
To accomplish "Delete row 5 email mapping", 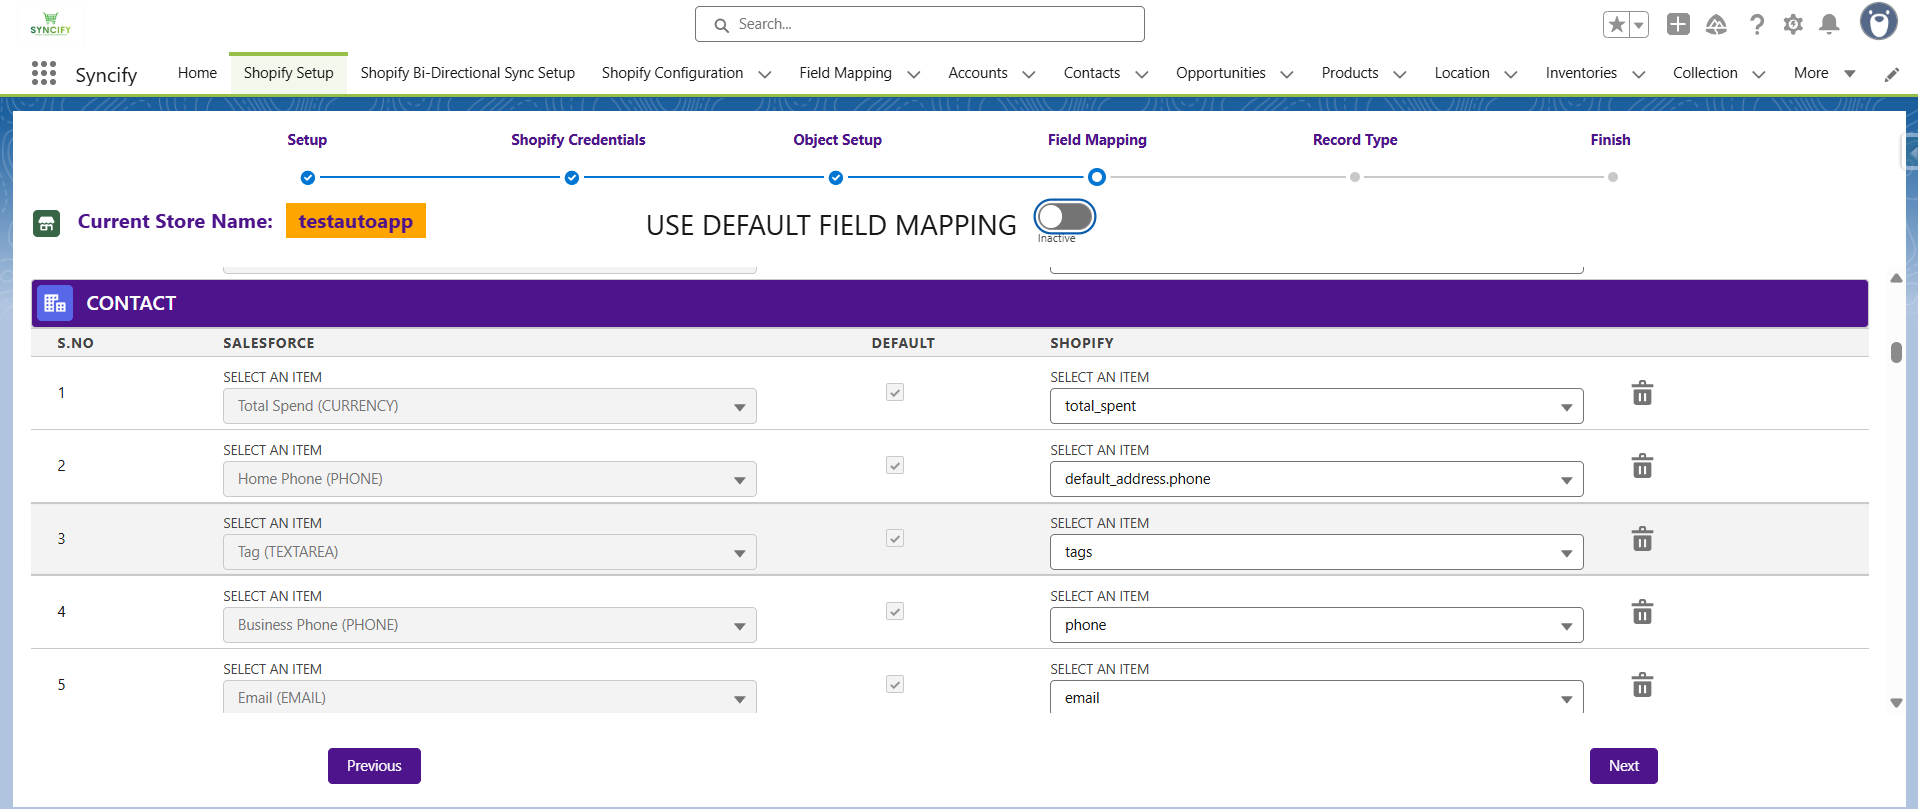I will pyautogui.click(x=1642, y=685).
